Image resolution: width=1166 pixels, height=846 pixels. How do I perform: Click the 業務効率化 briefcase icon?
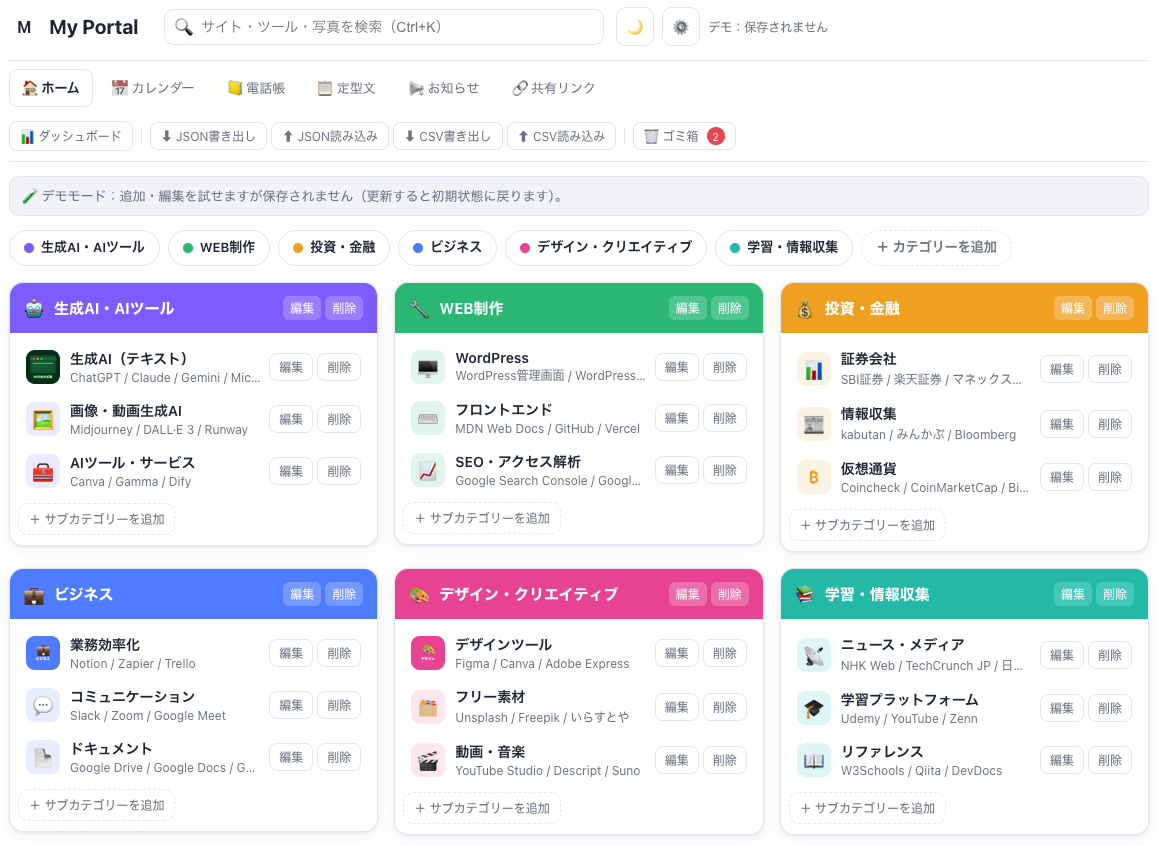click(42, 653)
